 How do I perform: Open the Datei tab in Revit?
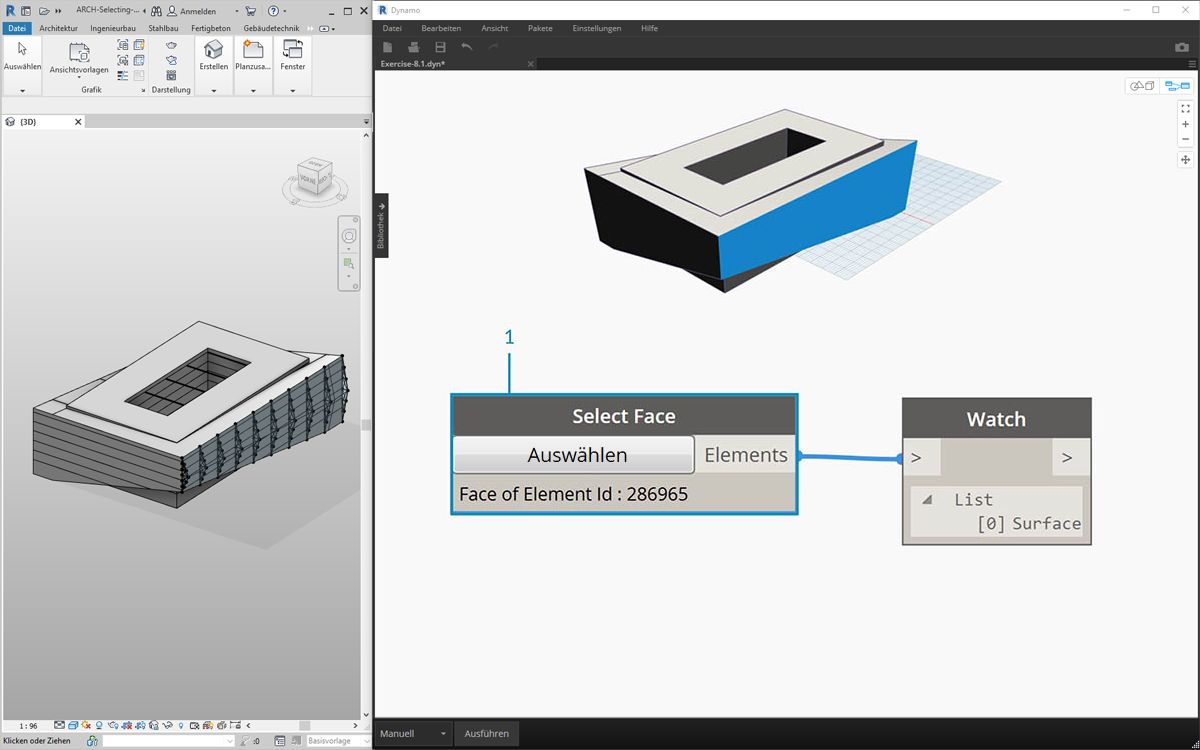17,28
